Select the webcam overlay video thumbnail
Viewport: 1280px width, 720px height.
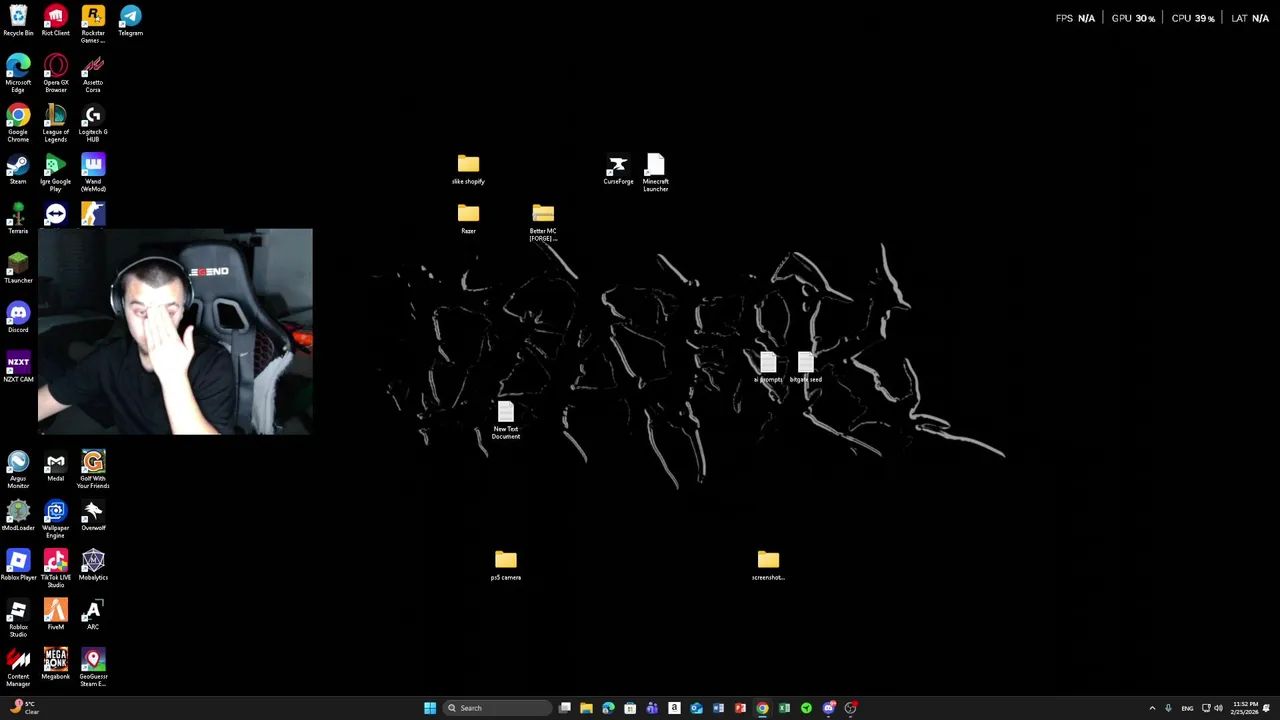click(x=175, y=331)
